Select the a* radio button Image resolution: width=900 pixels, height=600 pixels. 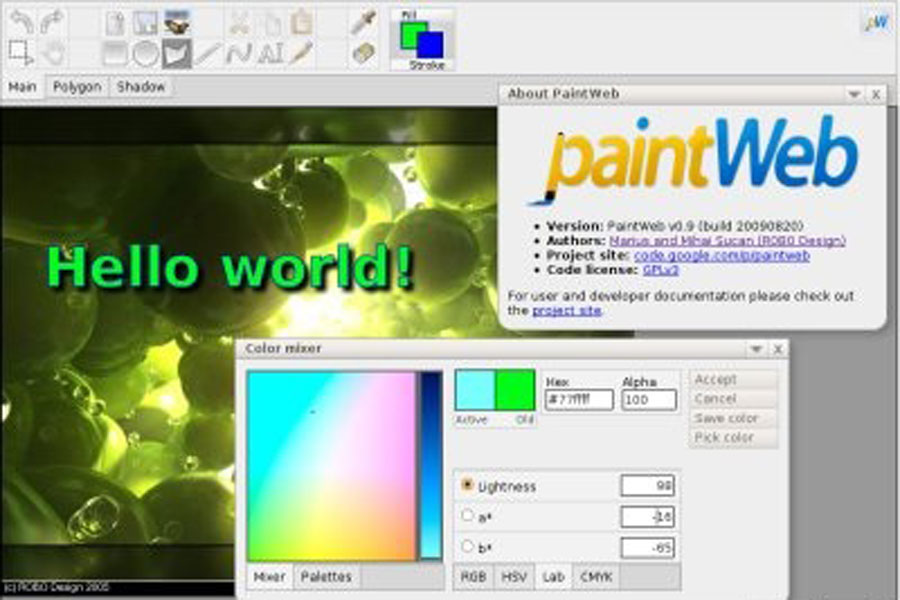point(467,516)
